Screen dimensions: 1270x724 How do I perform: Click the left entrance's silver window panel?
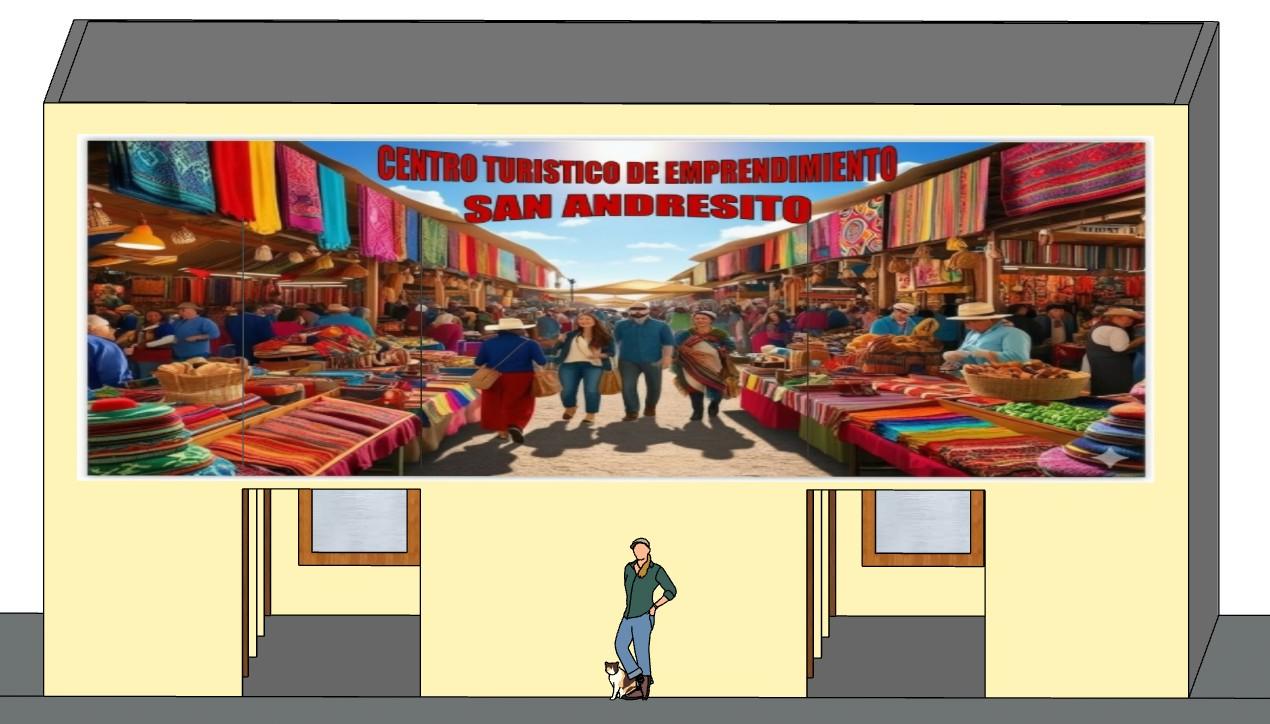359,521
